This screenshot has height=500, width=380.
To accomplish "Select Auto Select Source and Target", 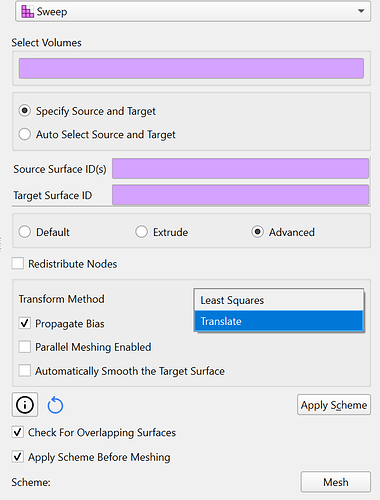I will pyautogui.click(x=25, y=134).
